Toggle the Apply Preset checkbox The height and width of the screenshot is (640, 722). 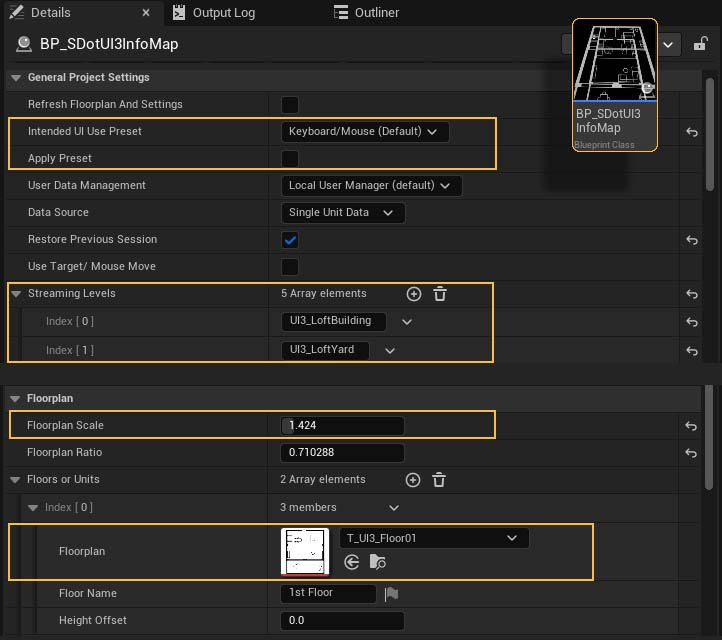[290, 159]
